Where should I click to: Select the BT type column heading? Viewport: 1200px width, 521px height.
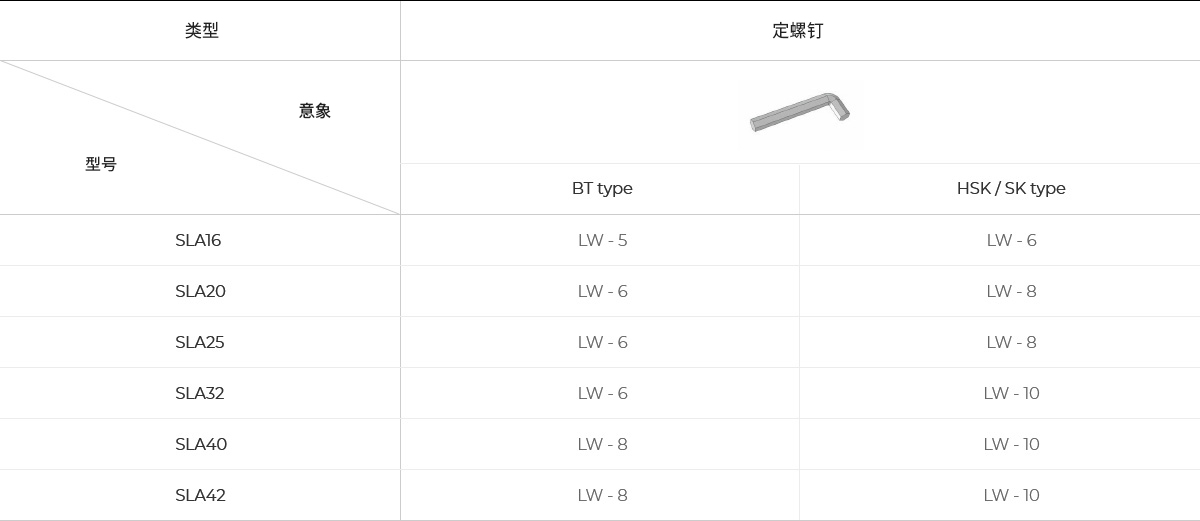click(602, 188)
